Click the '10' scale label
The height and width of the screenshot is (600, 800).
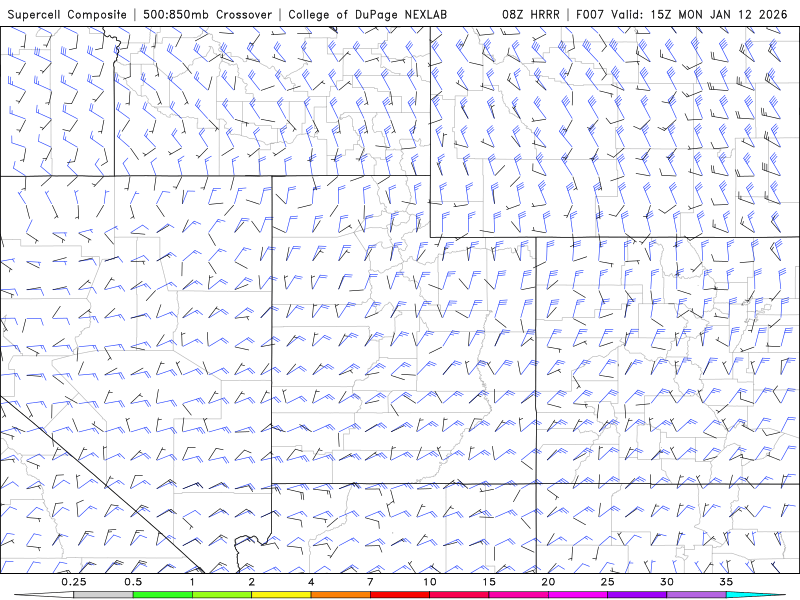[430, 582]
